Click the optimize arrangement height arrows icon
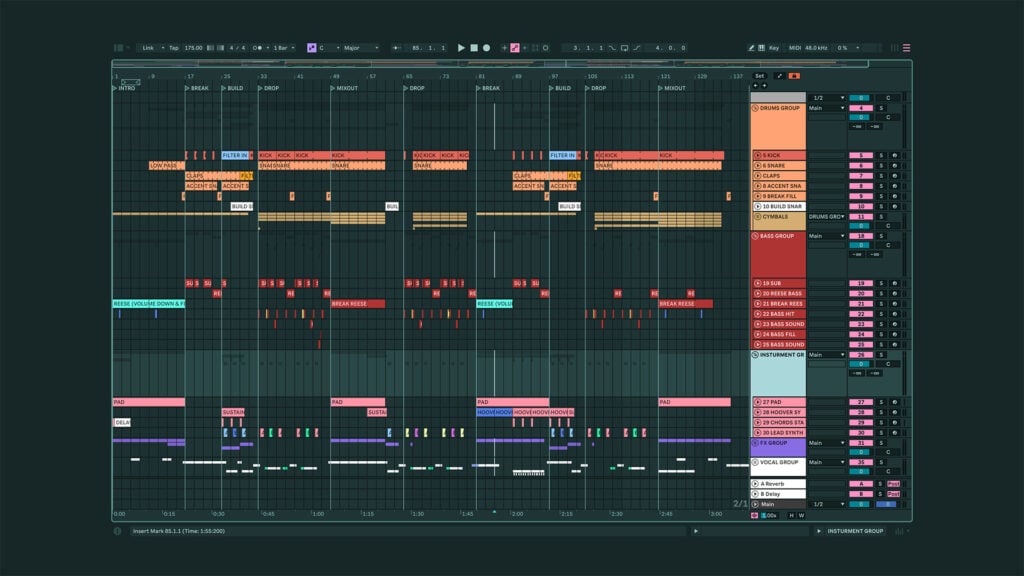 tap(778, 76)
